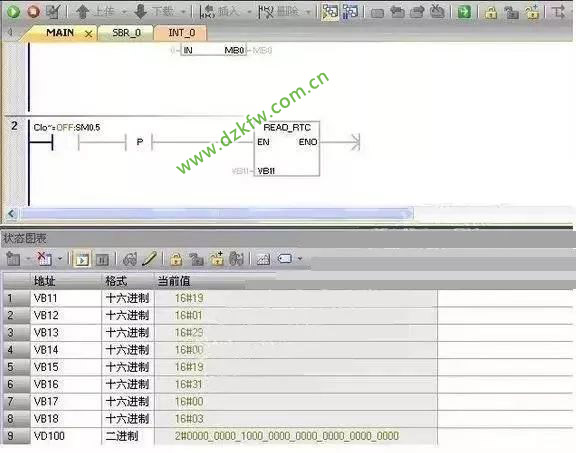Click the force lock icon in chart toolbar
Screen dimensions: 576x453
(176, 259)
